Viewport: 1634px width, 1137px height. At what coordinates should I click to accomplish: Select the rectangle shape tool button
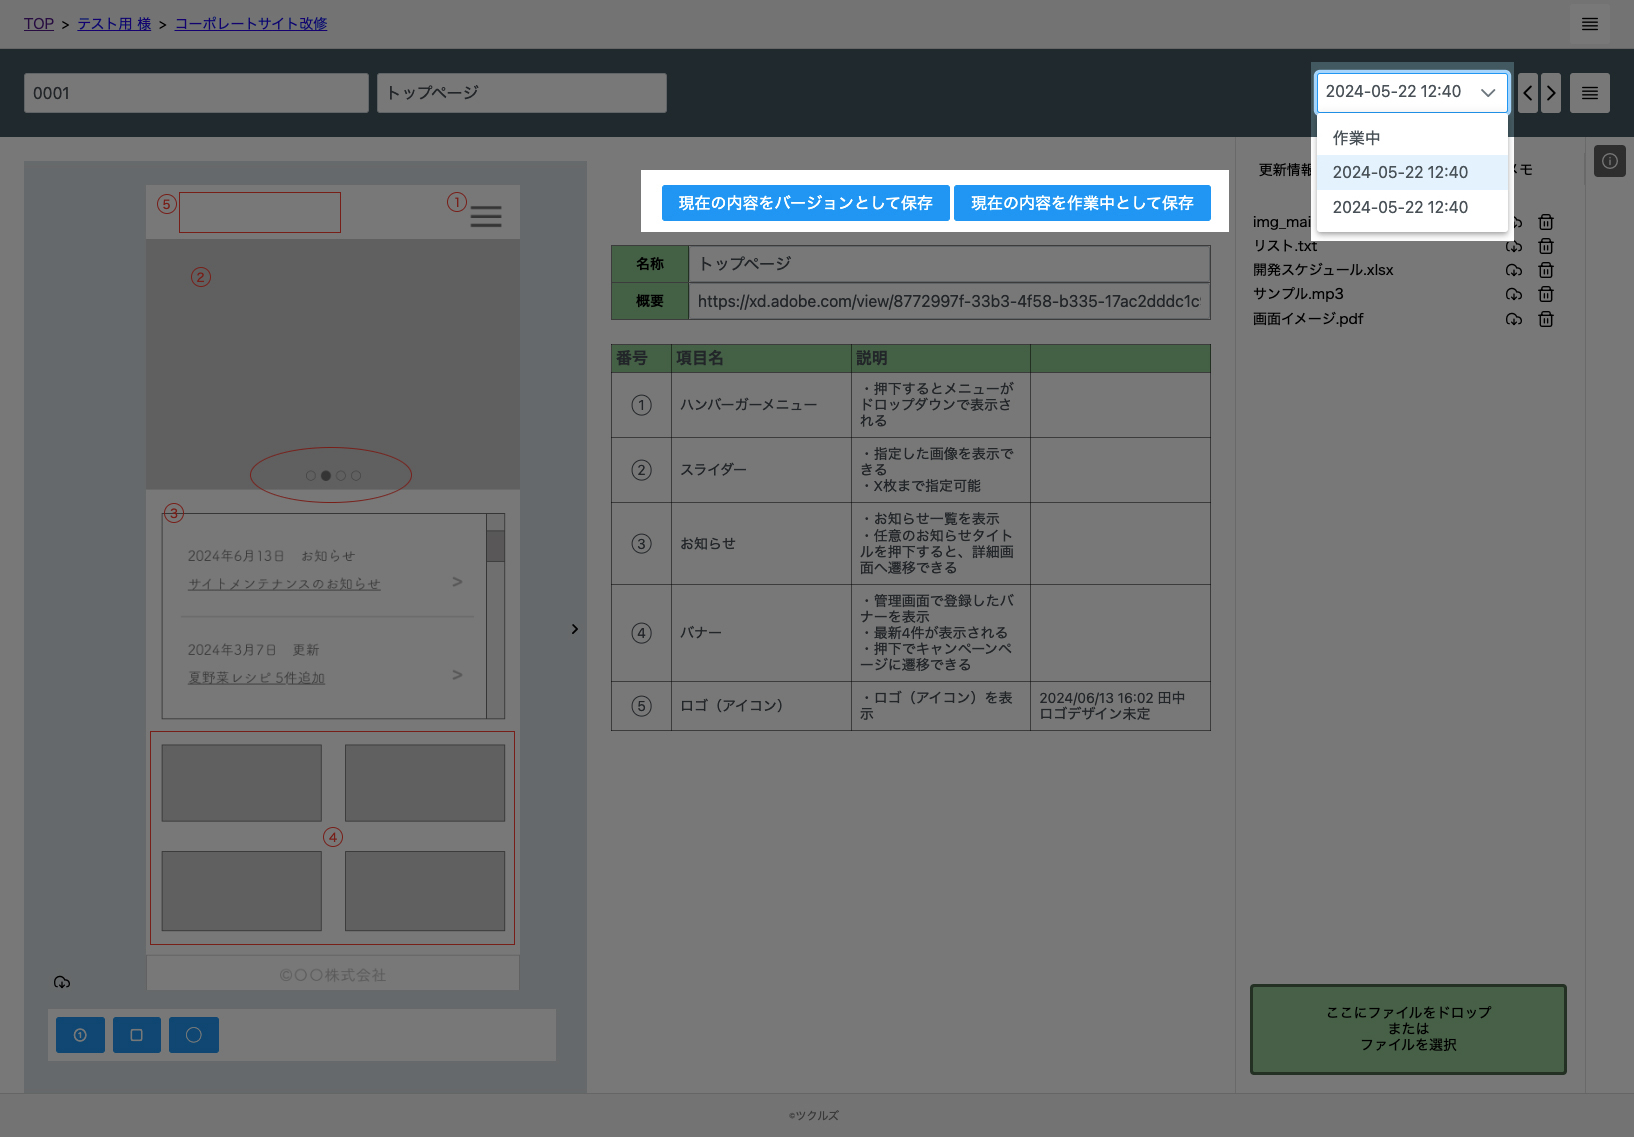pyautogui.click(x=137, y=1035)
